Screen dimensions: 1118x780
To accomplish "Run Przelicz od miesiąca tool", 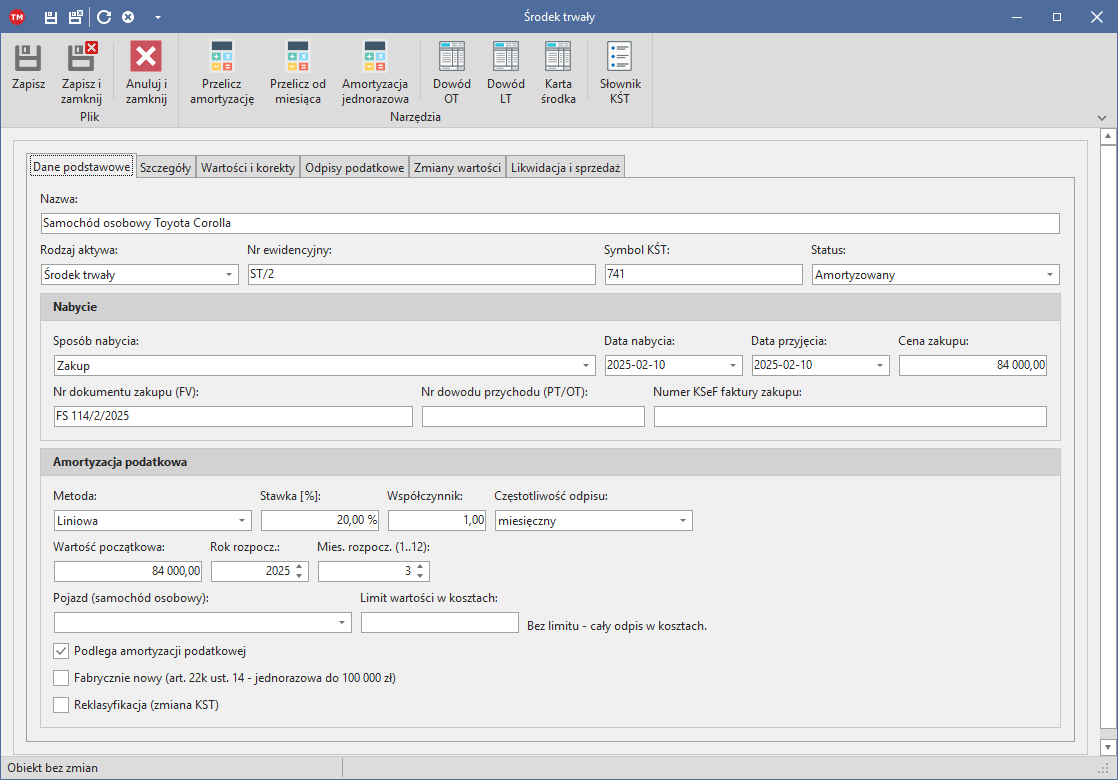I will click(298, 73).
